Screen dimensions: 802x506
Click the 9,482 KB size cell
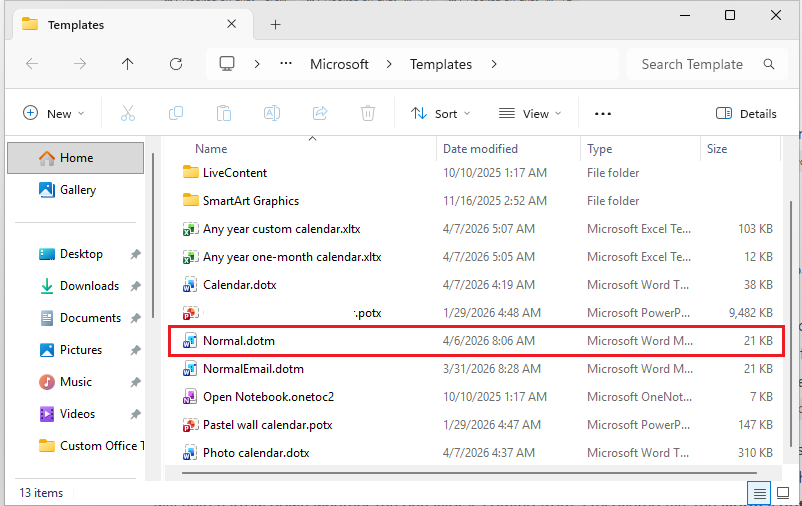pyautogui.click(x=750, y=313)
